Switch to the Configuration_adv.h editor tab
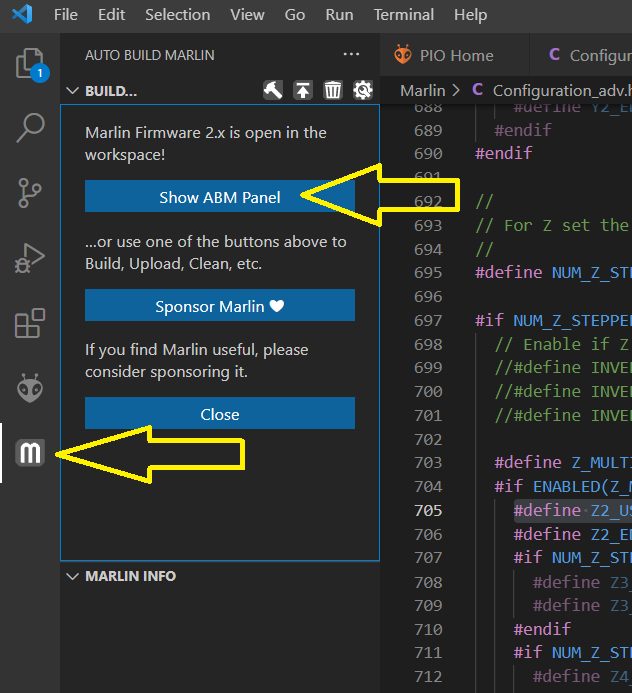This screenshot has width=632, height=693. tap(581, 56)
